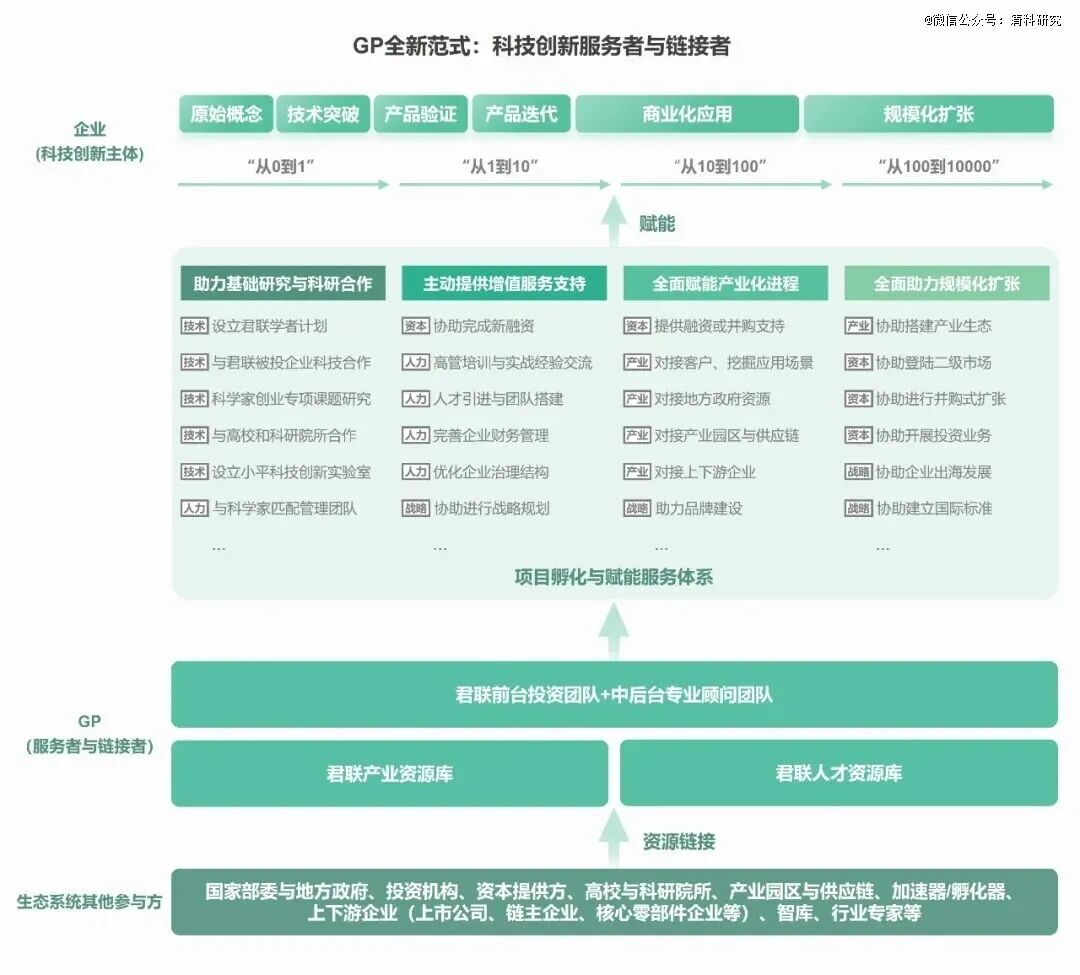Select the 主动提供增值服务支持 column header
The image size is (1080, 975).
pos(504,283)
